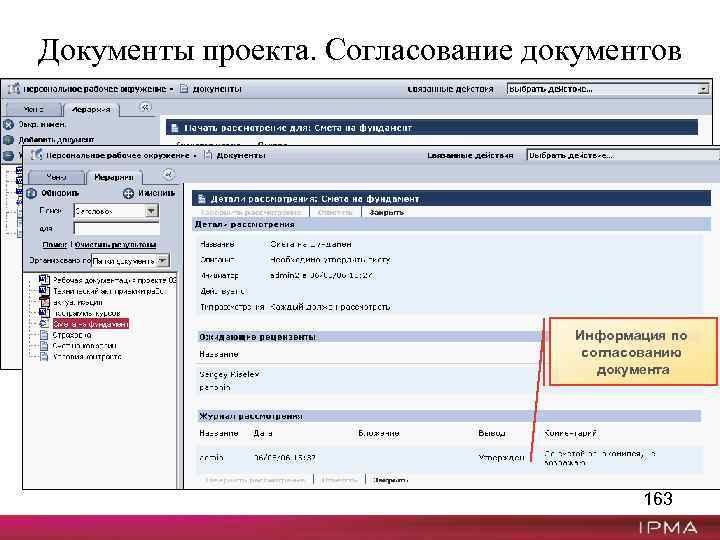Viewport: 720px width, 540px height.
Task: Click the Документы page icon in back window
Action: point(184,89)
